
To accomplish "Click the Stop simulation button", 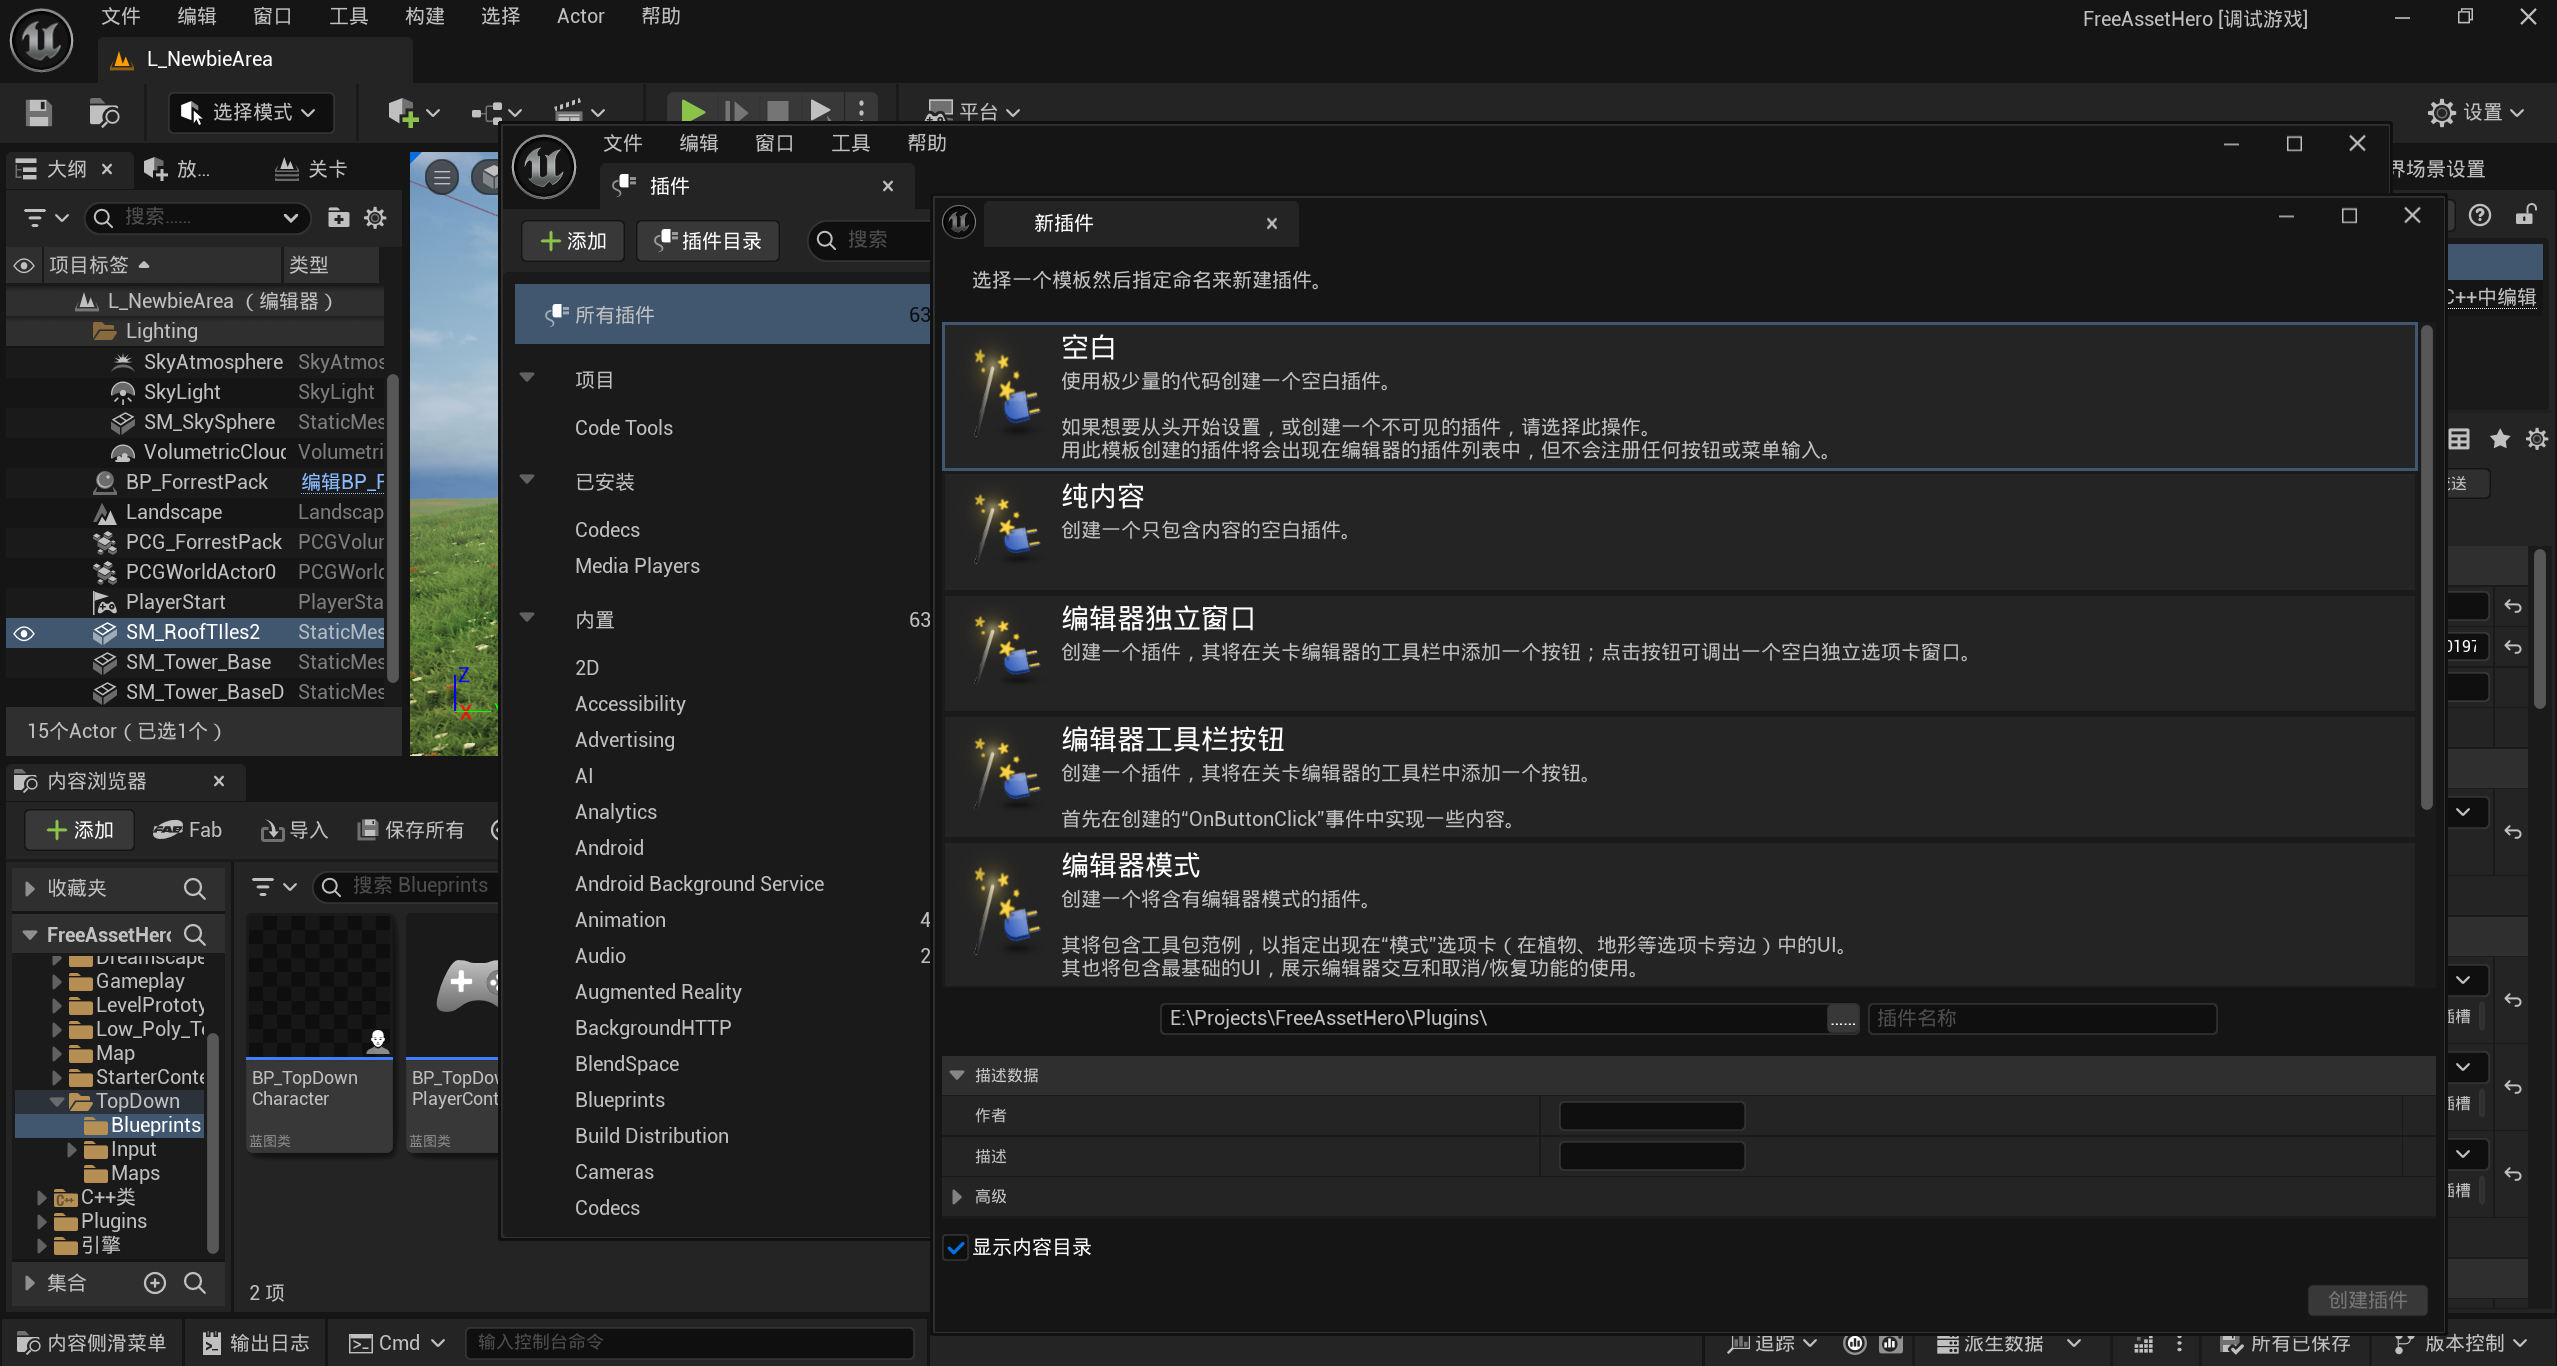I will 777,111.
